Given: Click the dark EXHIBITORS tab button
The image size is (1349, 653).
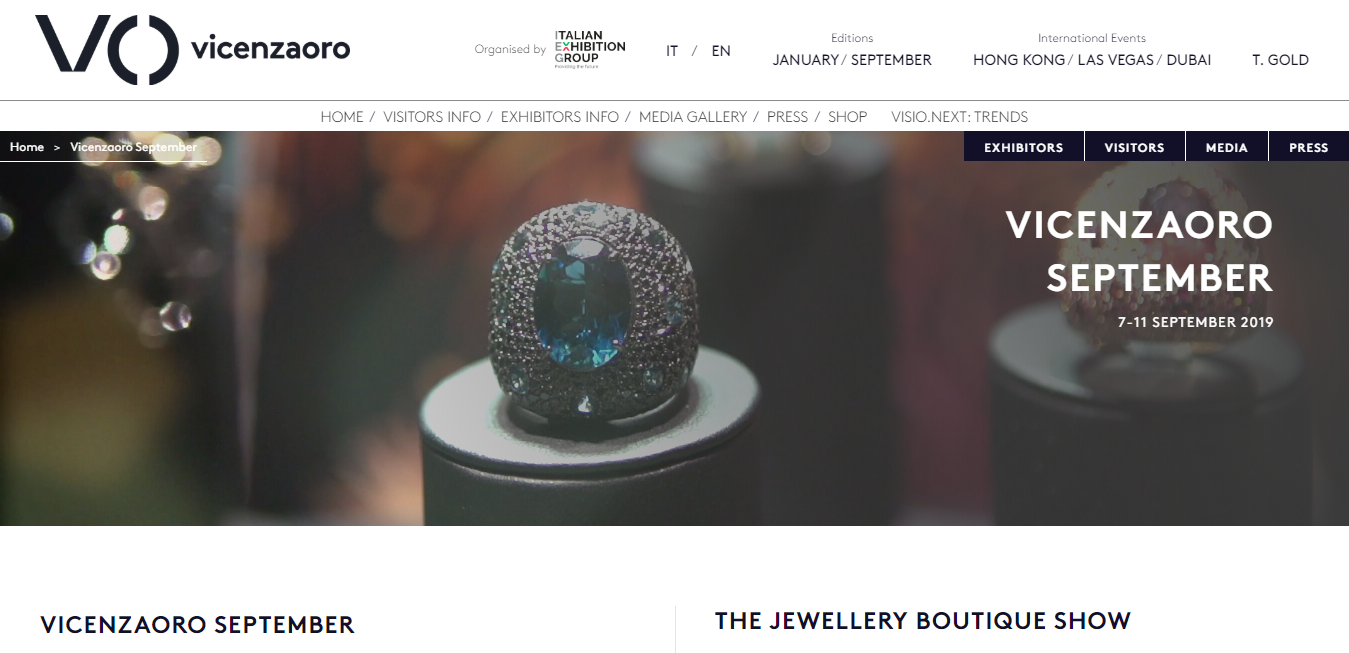Looking at the screenshot, I should point(1024,147).
